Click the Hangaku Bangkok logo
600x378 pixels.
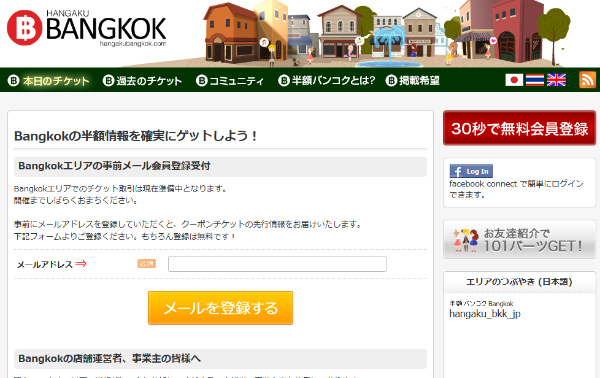coord(86,28)
